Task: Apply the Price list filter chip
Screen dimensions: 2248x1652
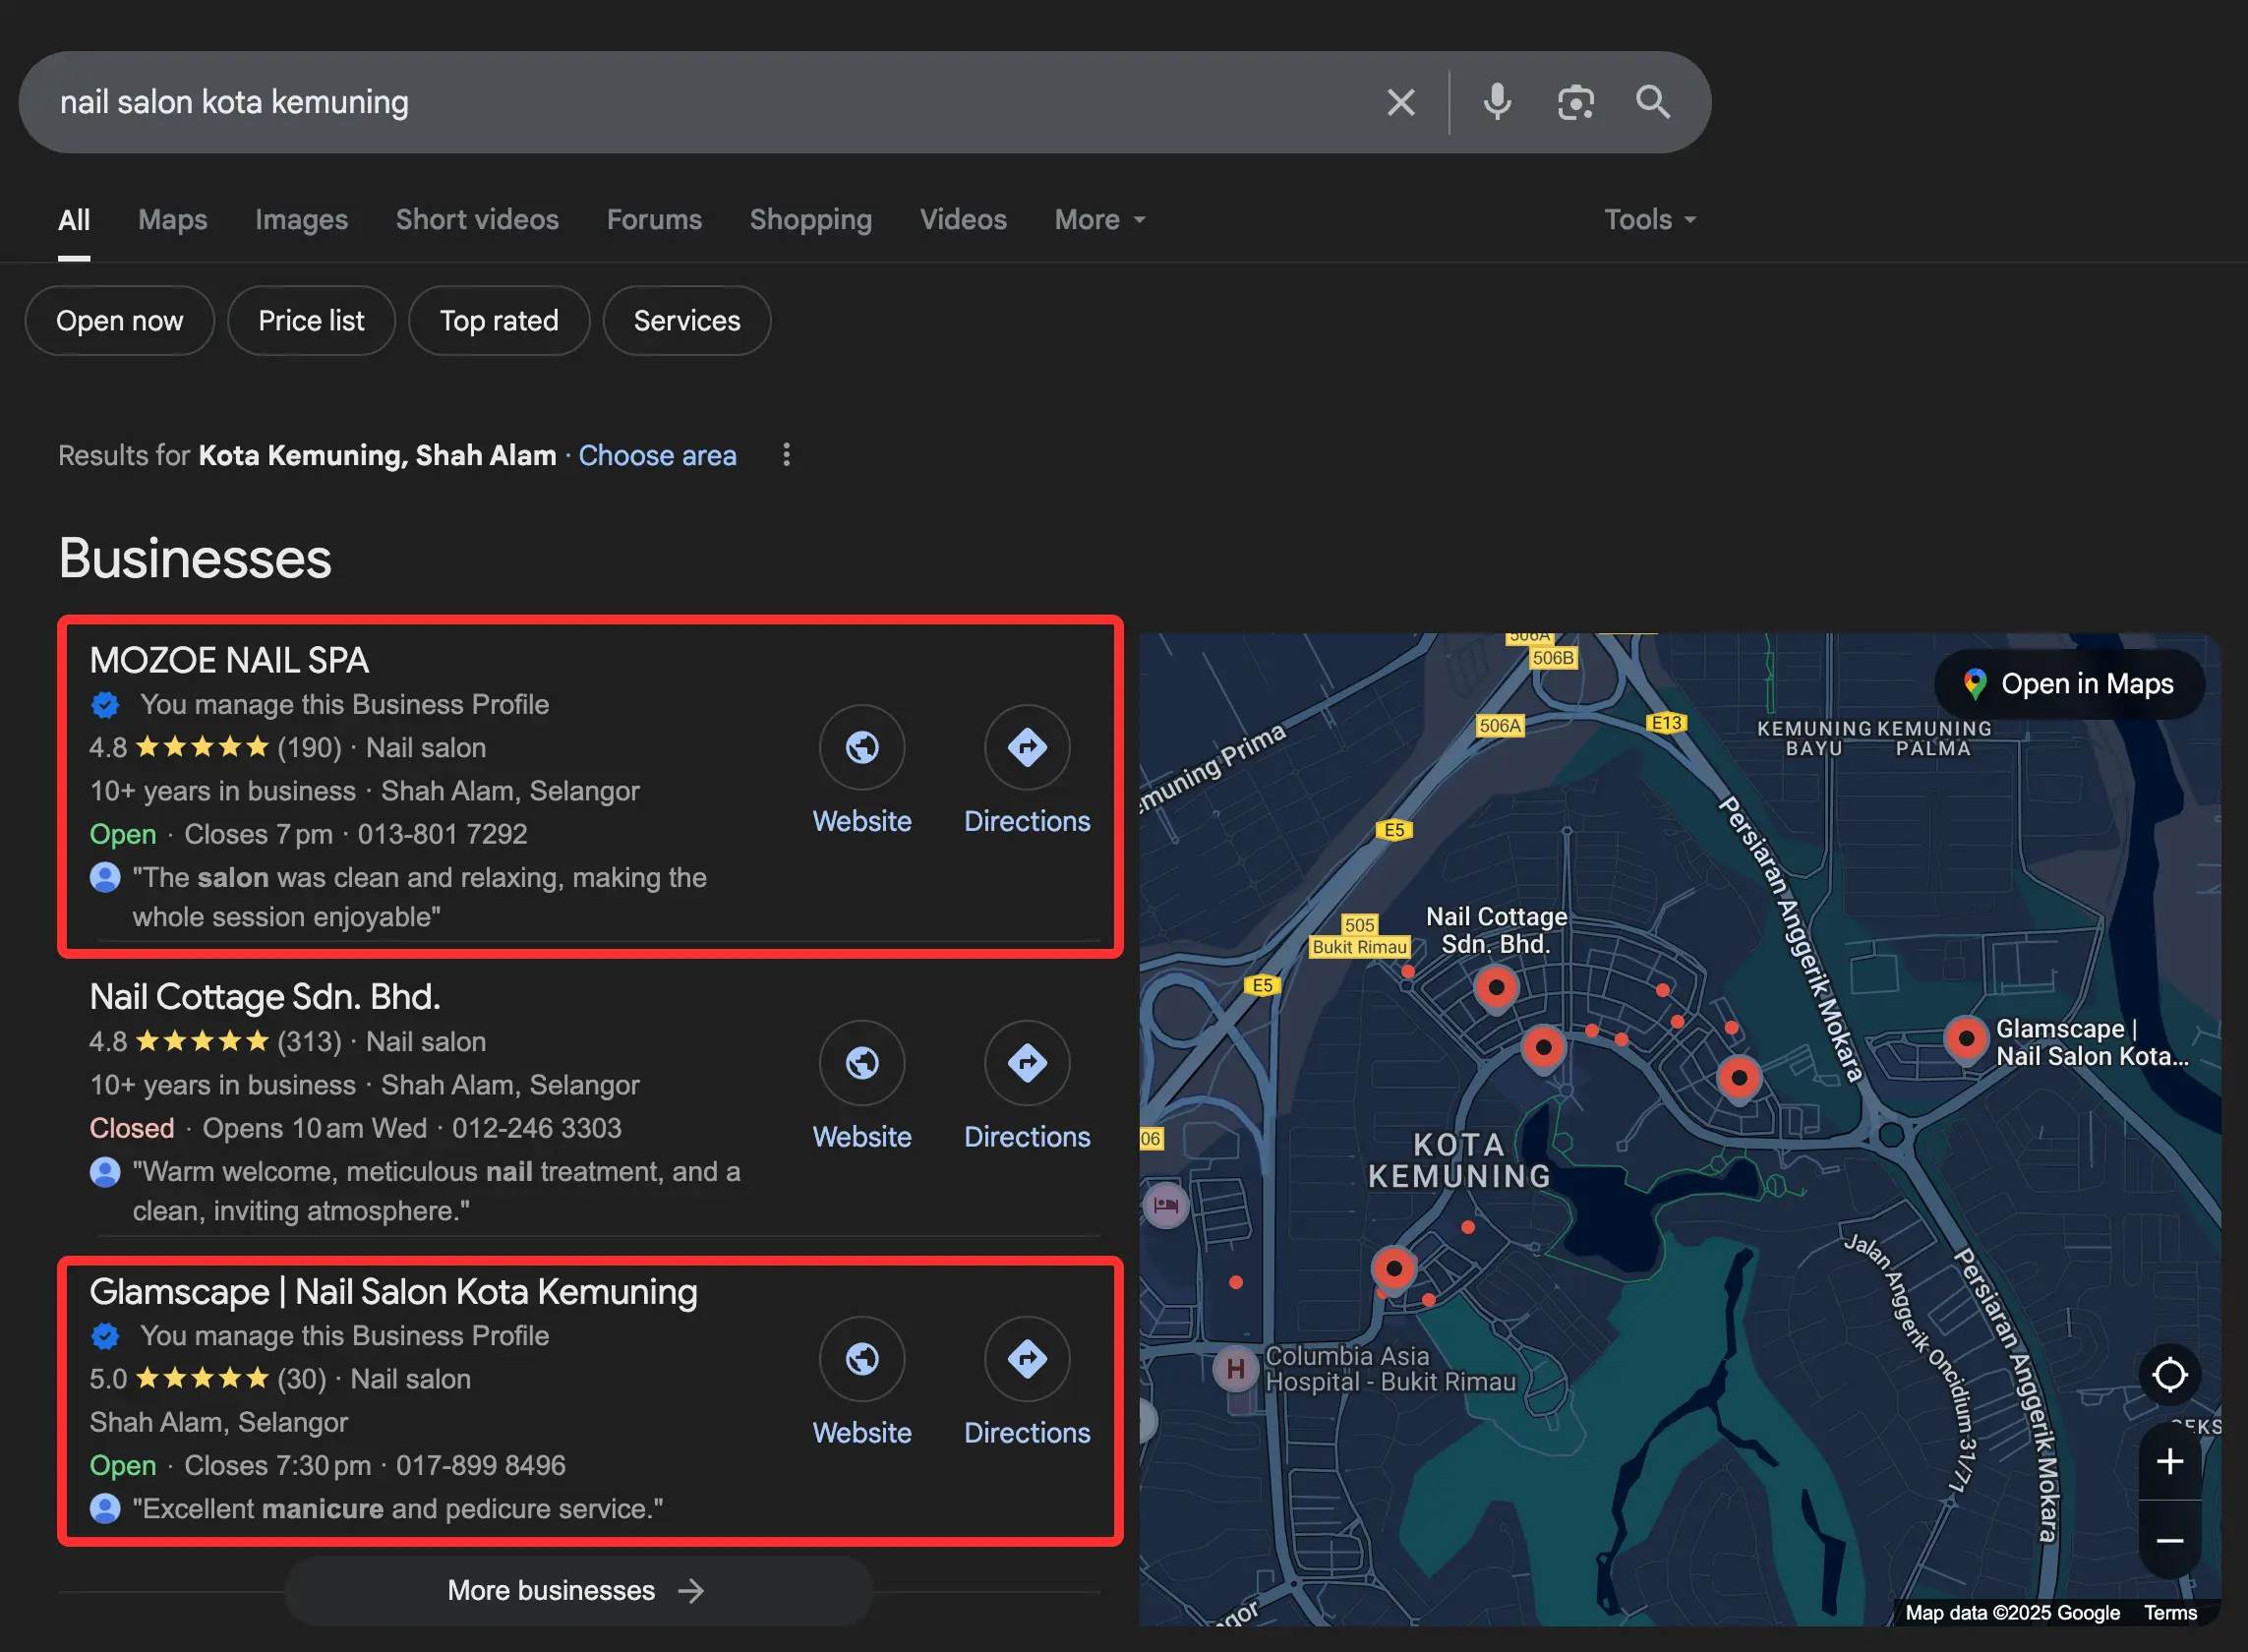Action: click(x=311, y=321)
